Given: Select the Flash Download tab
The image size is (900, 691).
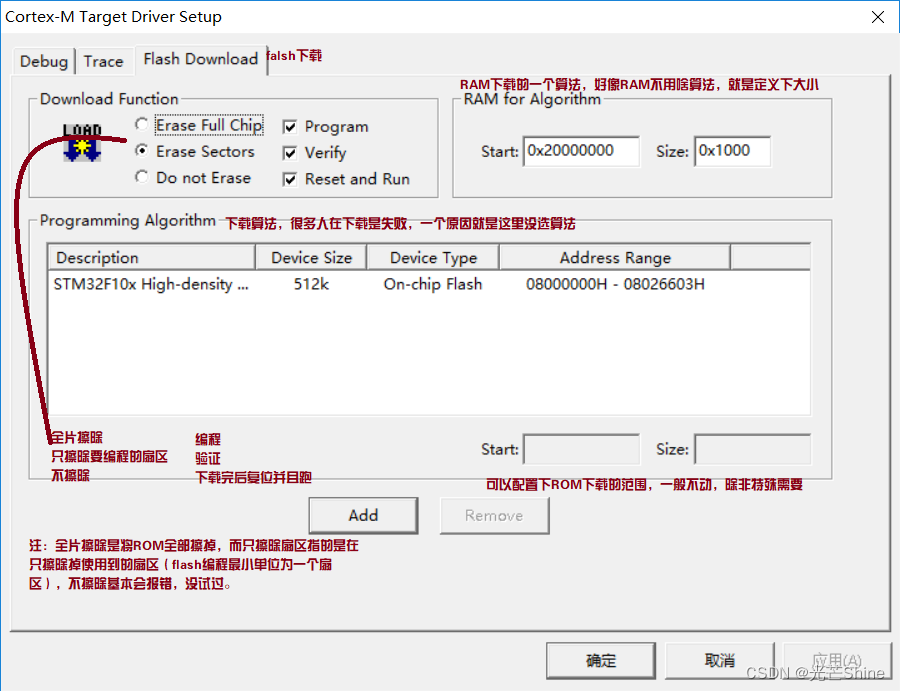Looking at the screenshot, I should pyautogui.click(x=201, y=59).
